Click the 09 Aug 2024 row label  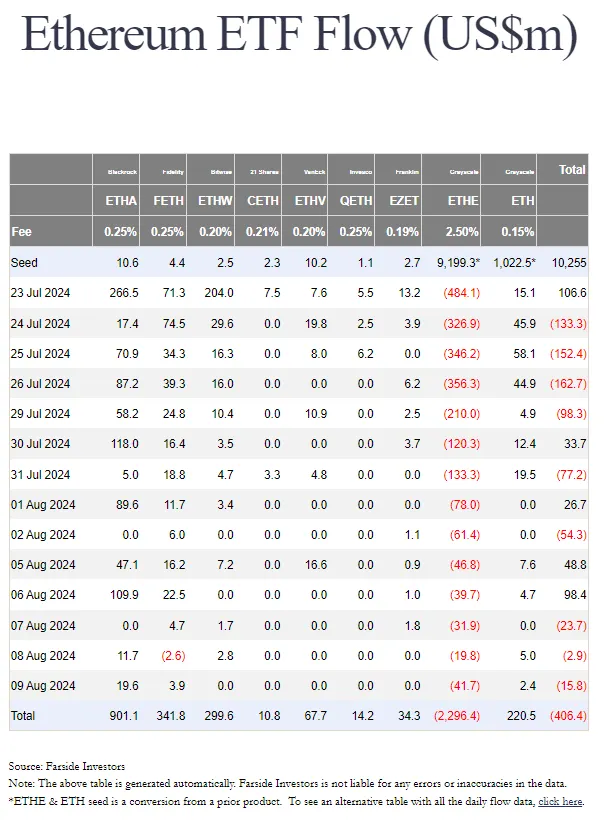pos(43,686)
